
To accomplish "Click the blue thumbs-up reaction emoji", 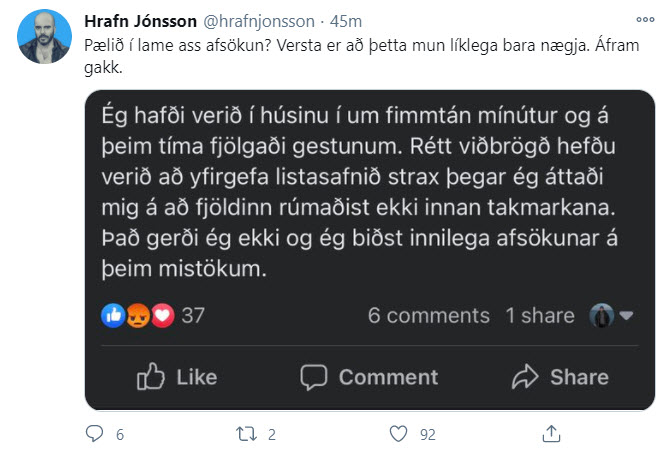I will [x=113, y=316].
